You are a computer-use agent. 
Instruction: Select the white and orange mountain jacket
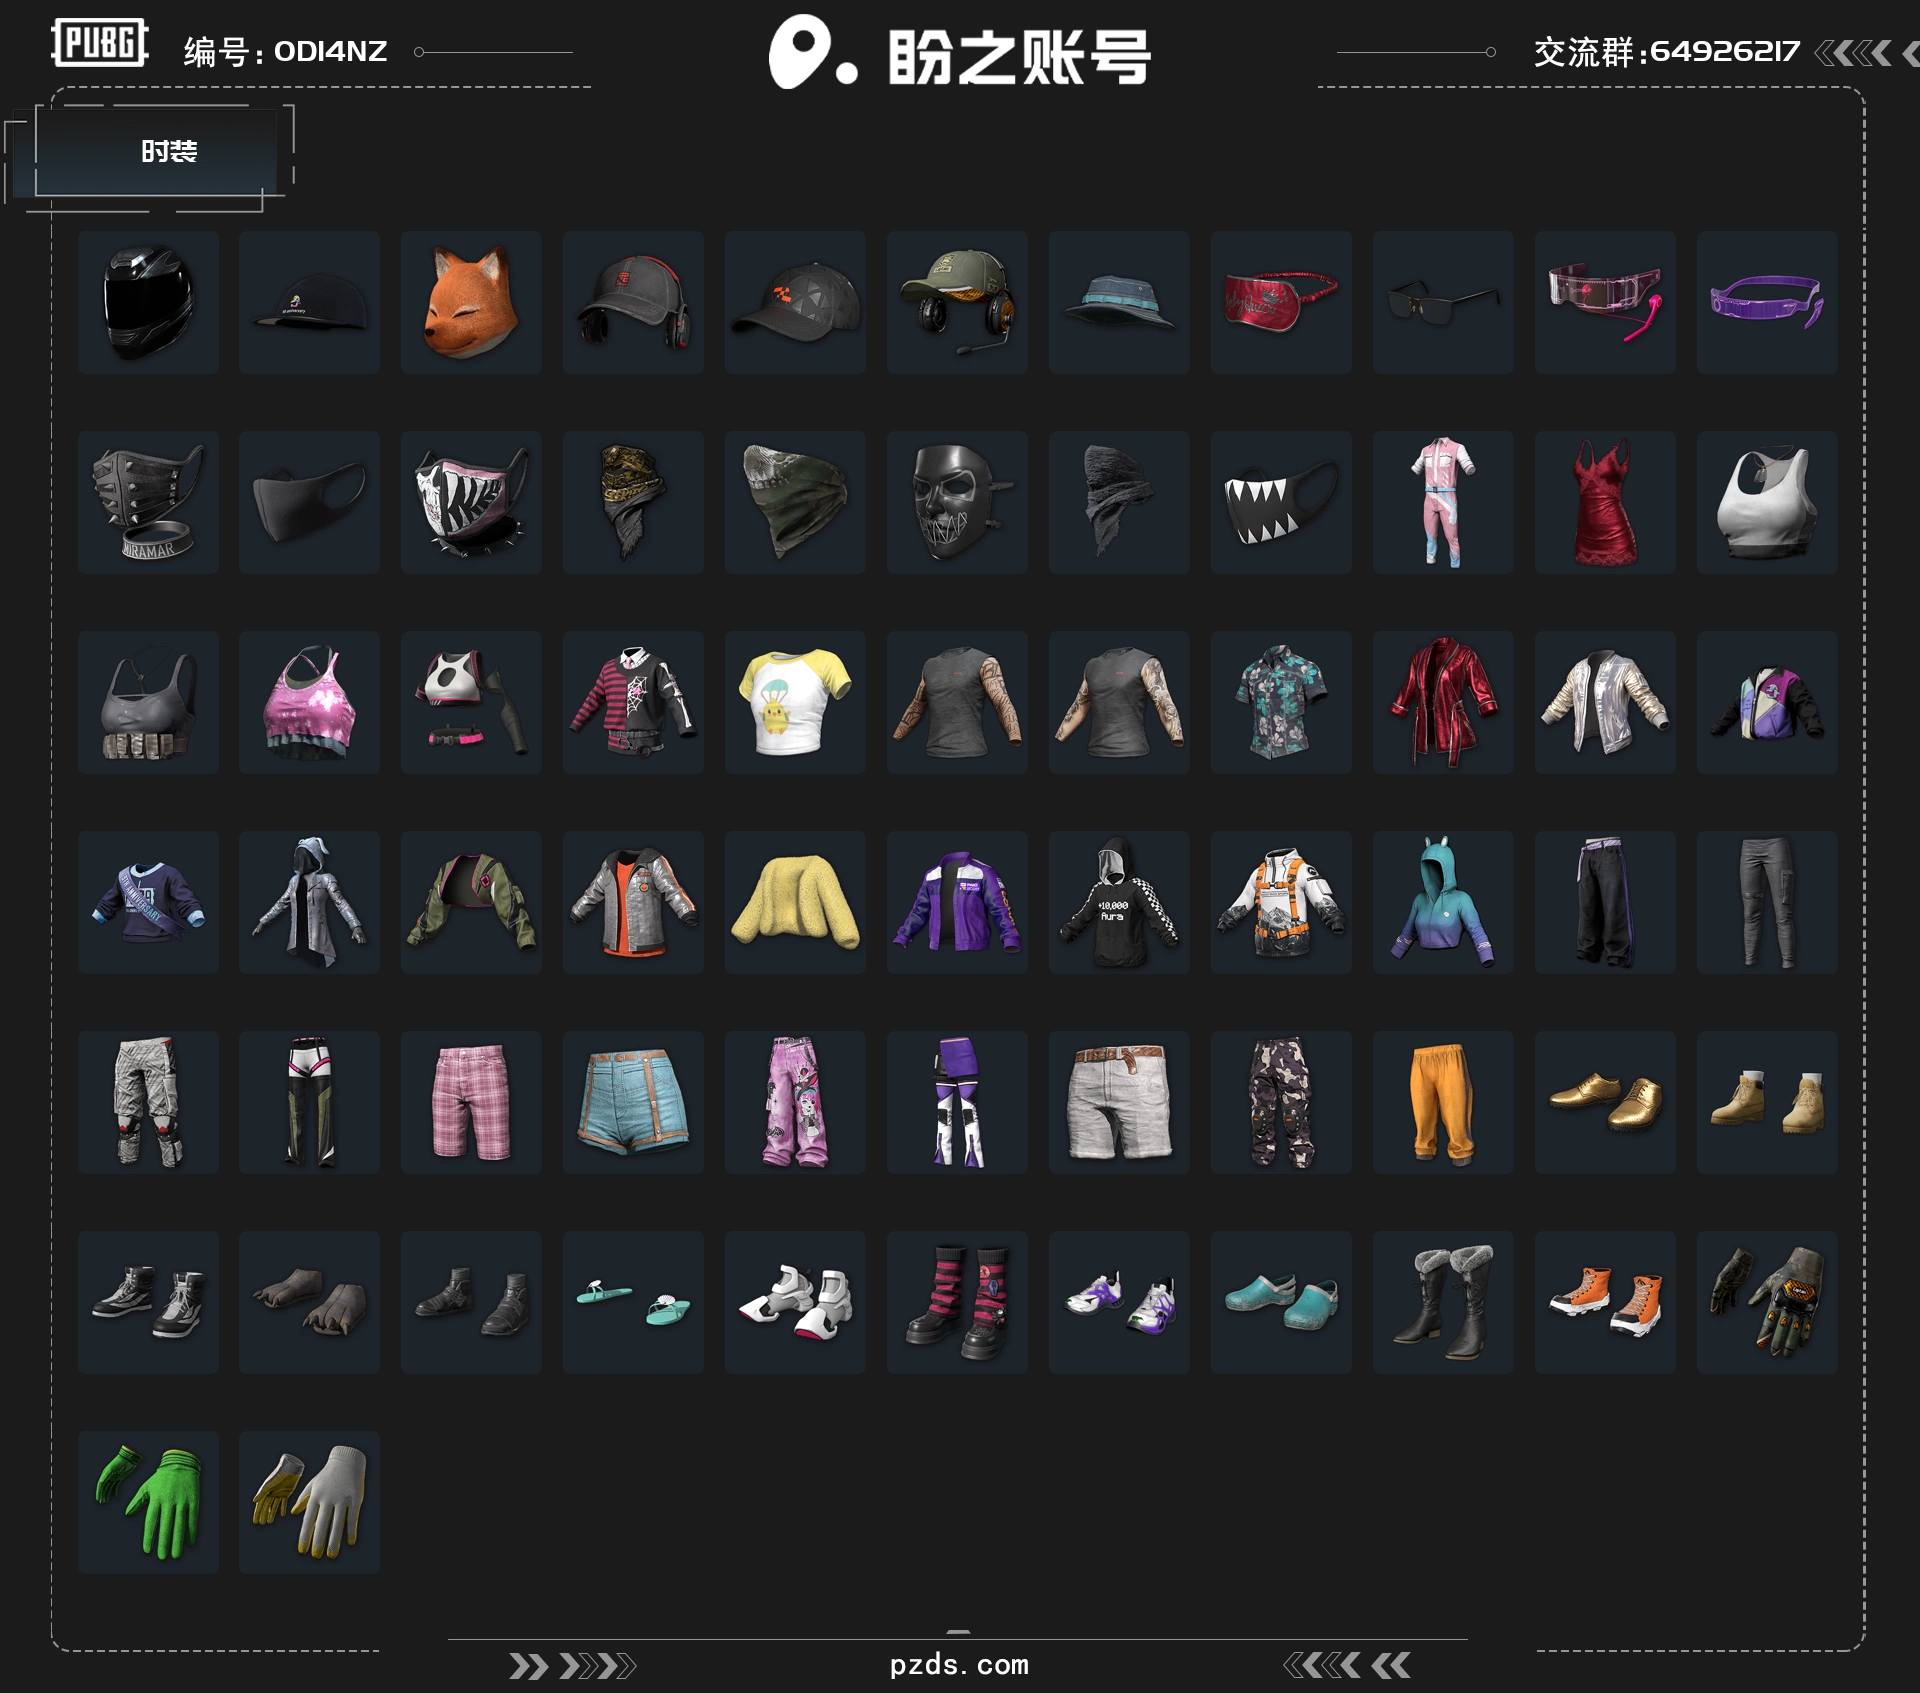tap(1281, 902)
